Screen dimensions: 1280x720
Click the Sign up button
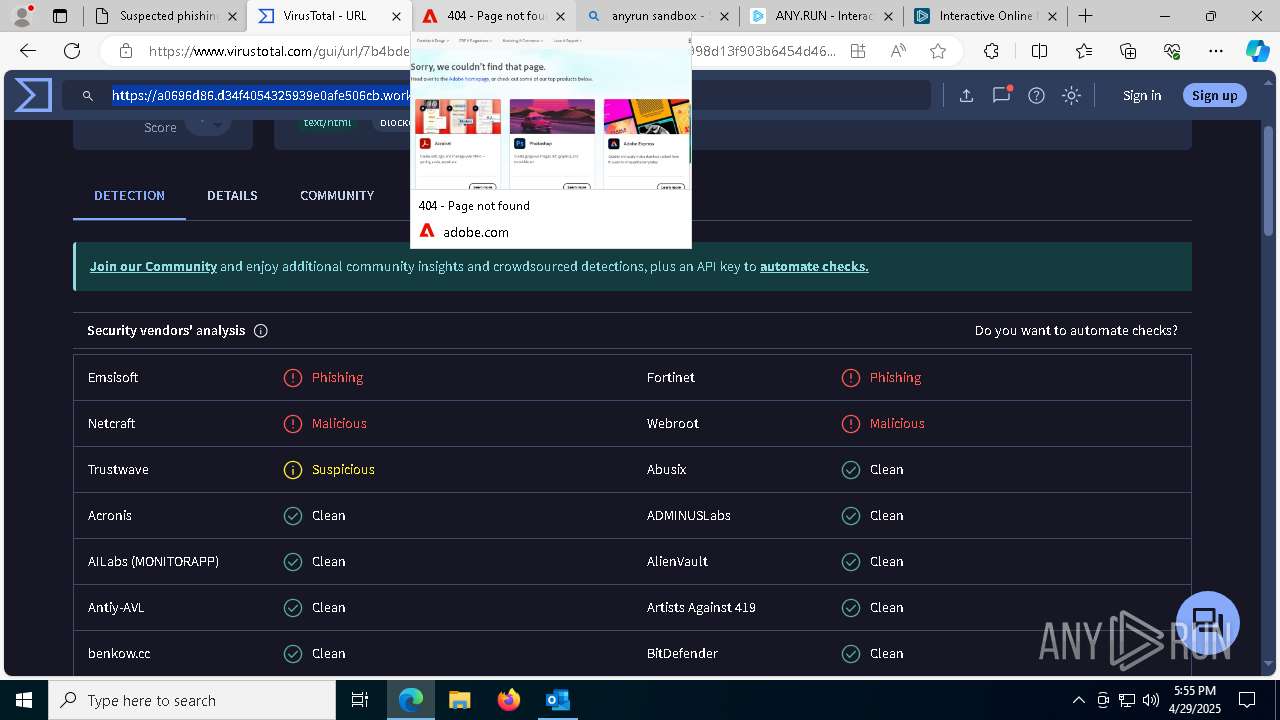click(1214, 96)
